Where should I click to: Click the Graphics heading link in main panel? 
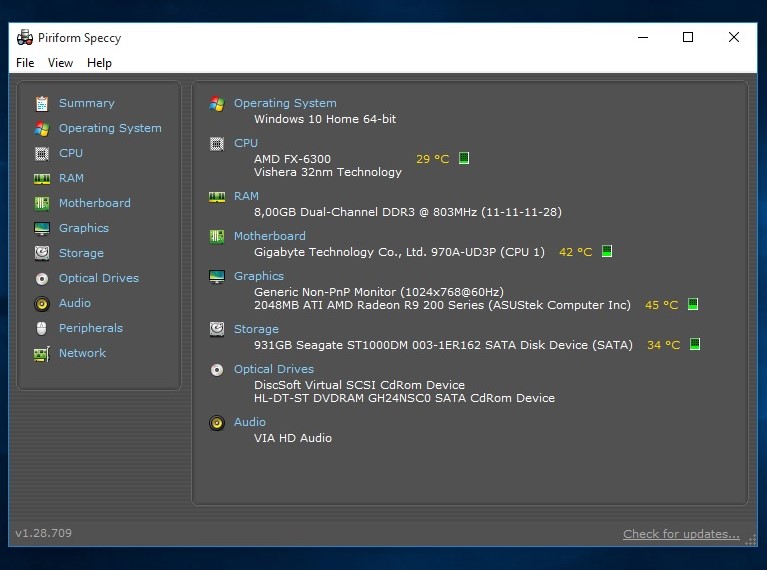coord(259,276)
